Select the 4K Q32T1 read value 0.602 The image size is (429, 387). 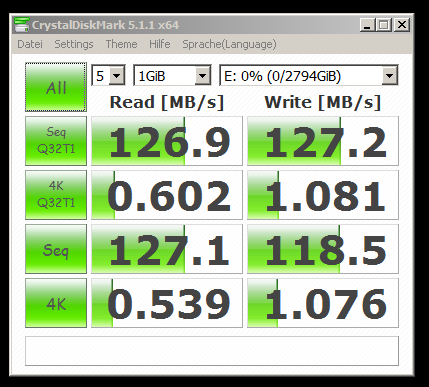pyautogui.click(x=167, y=195)
